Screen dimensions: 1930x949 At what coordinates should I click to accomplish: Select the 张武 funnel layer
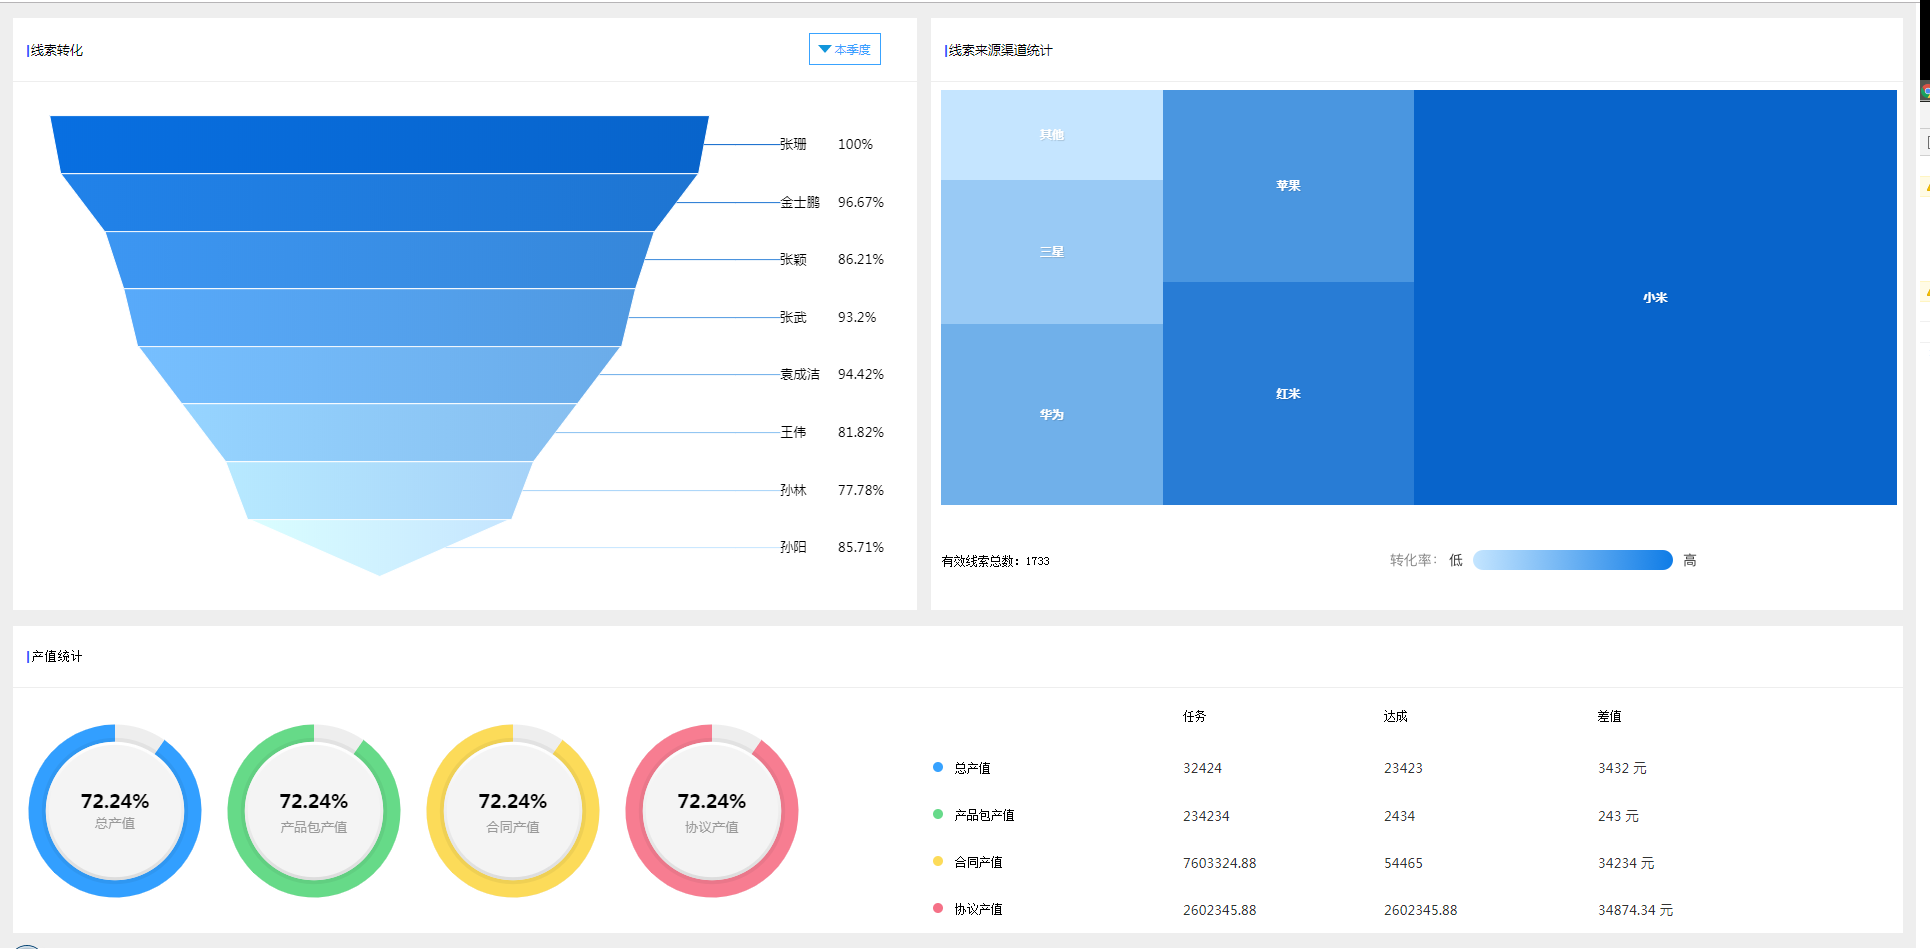[380, 318]
